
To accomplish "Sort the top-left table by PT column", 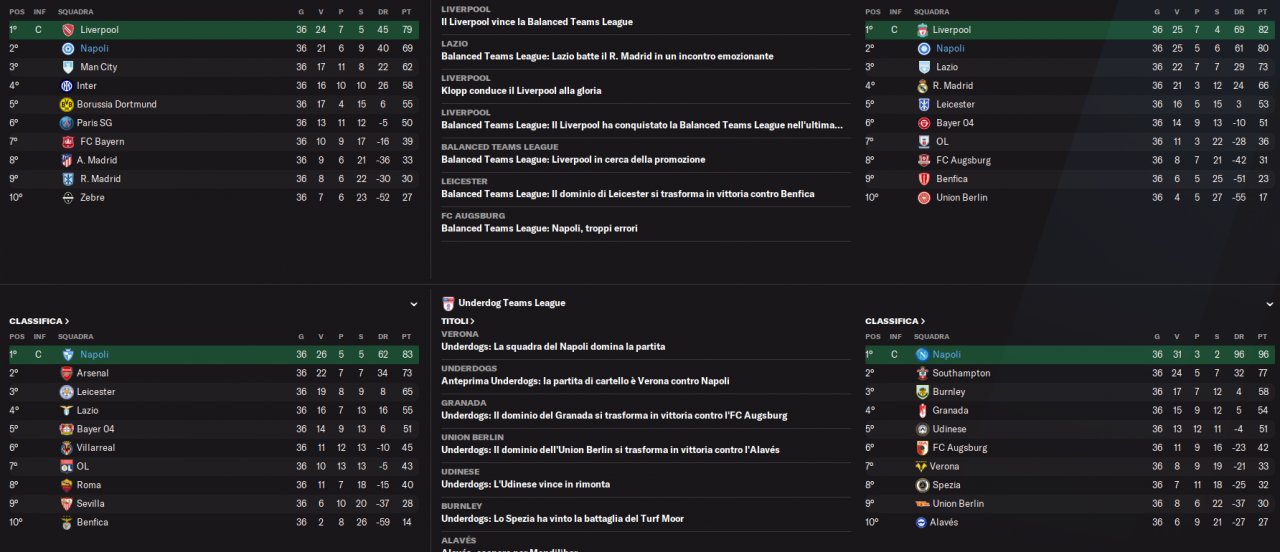I will click(406, 12).
